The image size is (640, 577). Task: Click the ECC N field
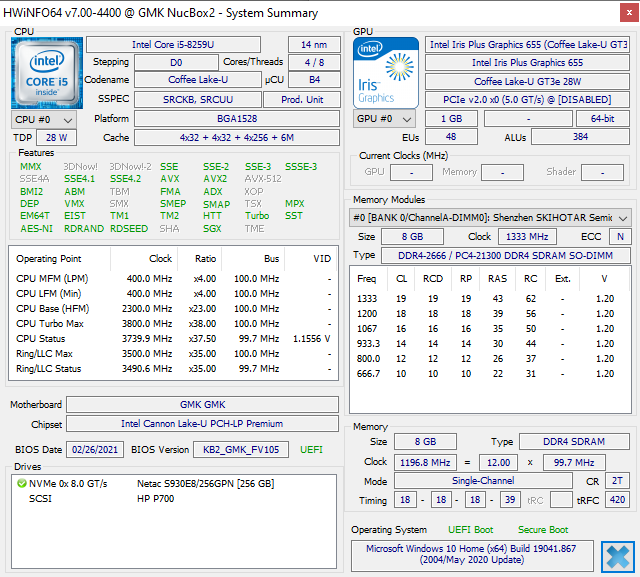point(620,237)
